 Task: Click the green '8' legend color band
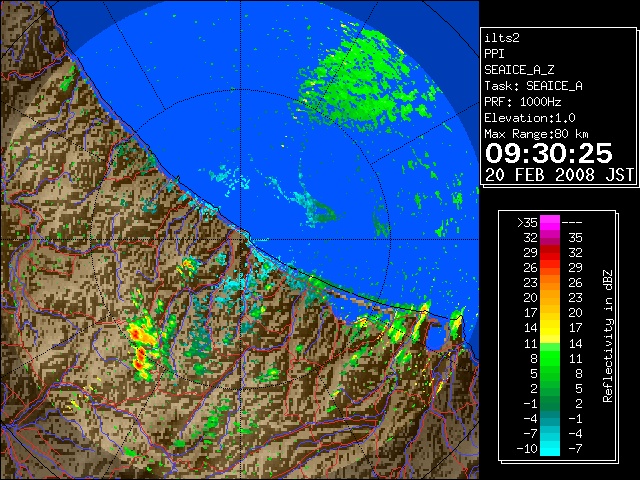(550, 358)
